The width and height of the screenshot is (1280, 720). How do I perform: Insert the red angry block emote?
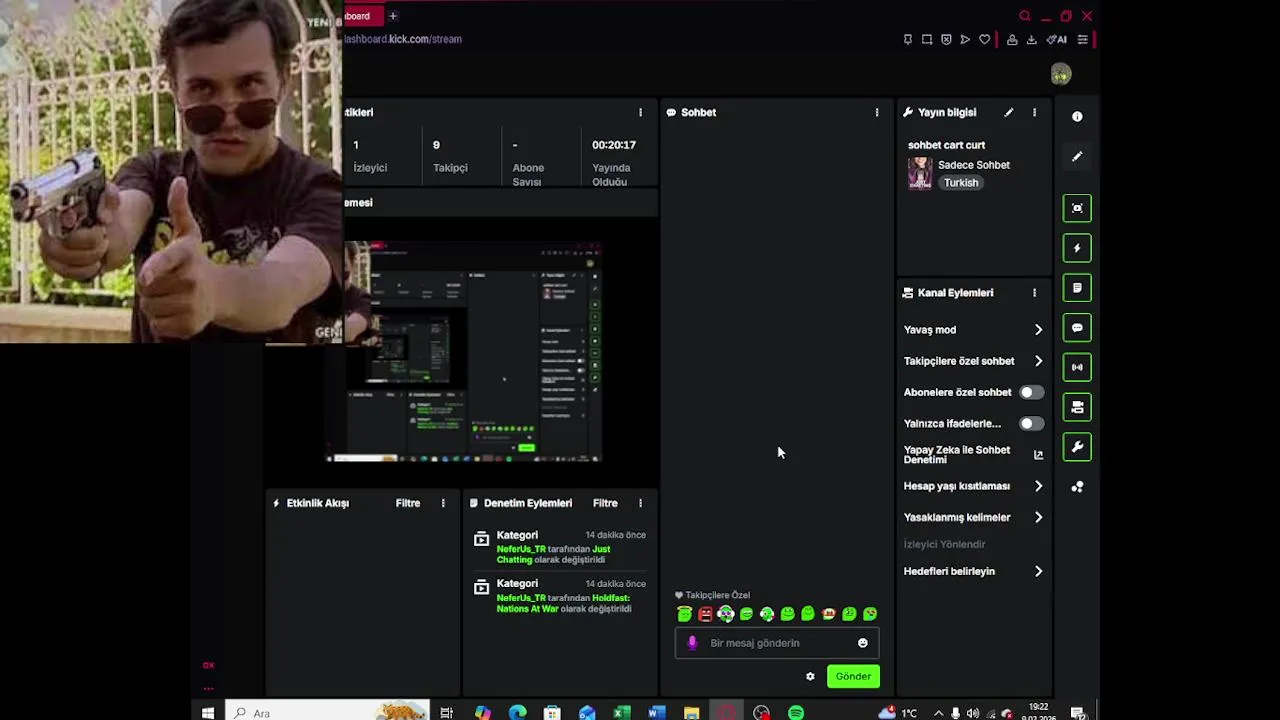tap(705, 614)
